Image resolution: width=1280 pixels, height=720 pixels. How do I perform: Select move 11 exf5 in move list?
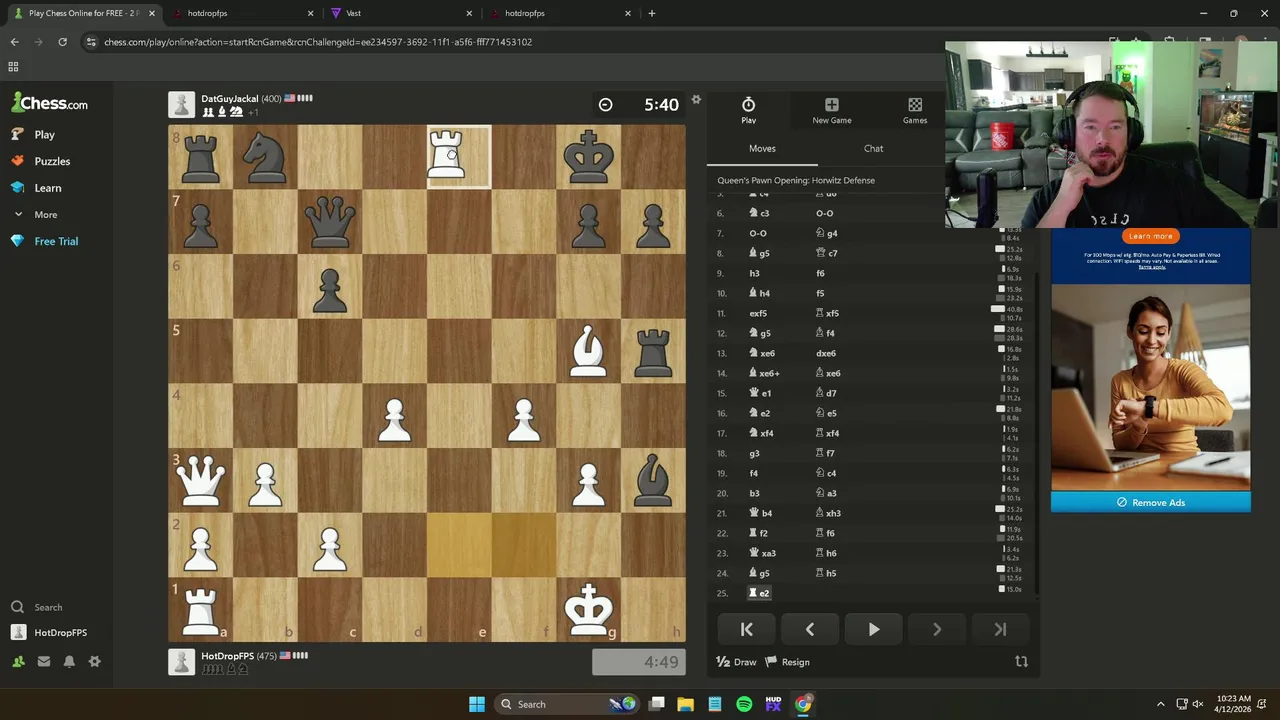pyautogui.click(x=758, y=313)
